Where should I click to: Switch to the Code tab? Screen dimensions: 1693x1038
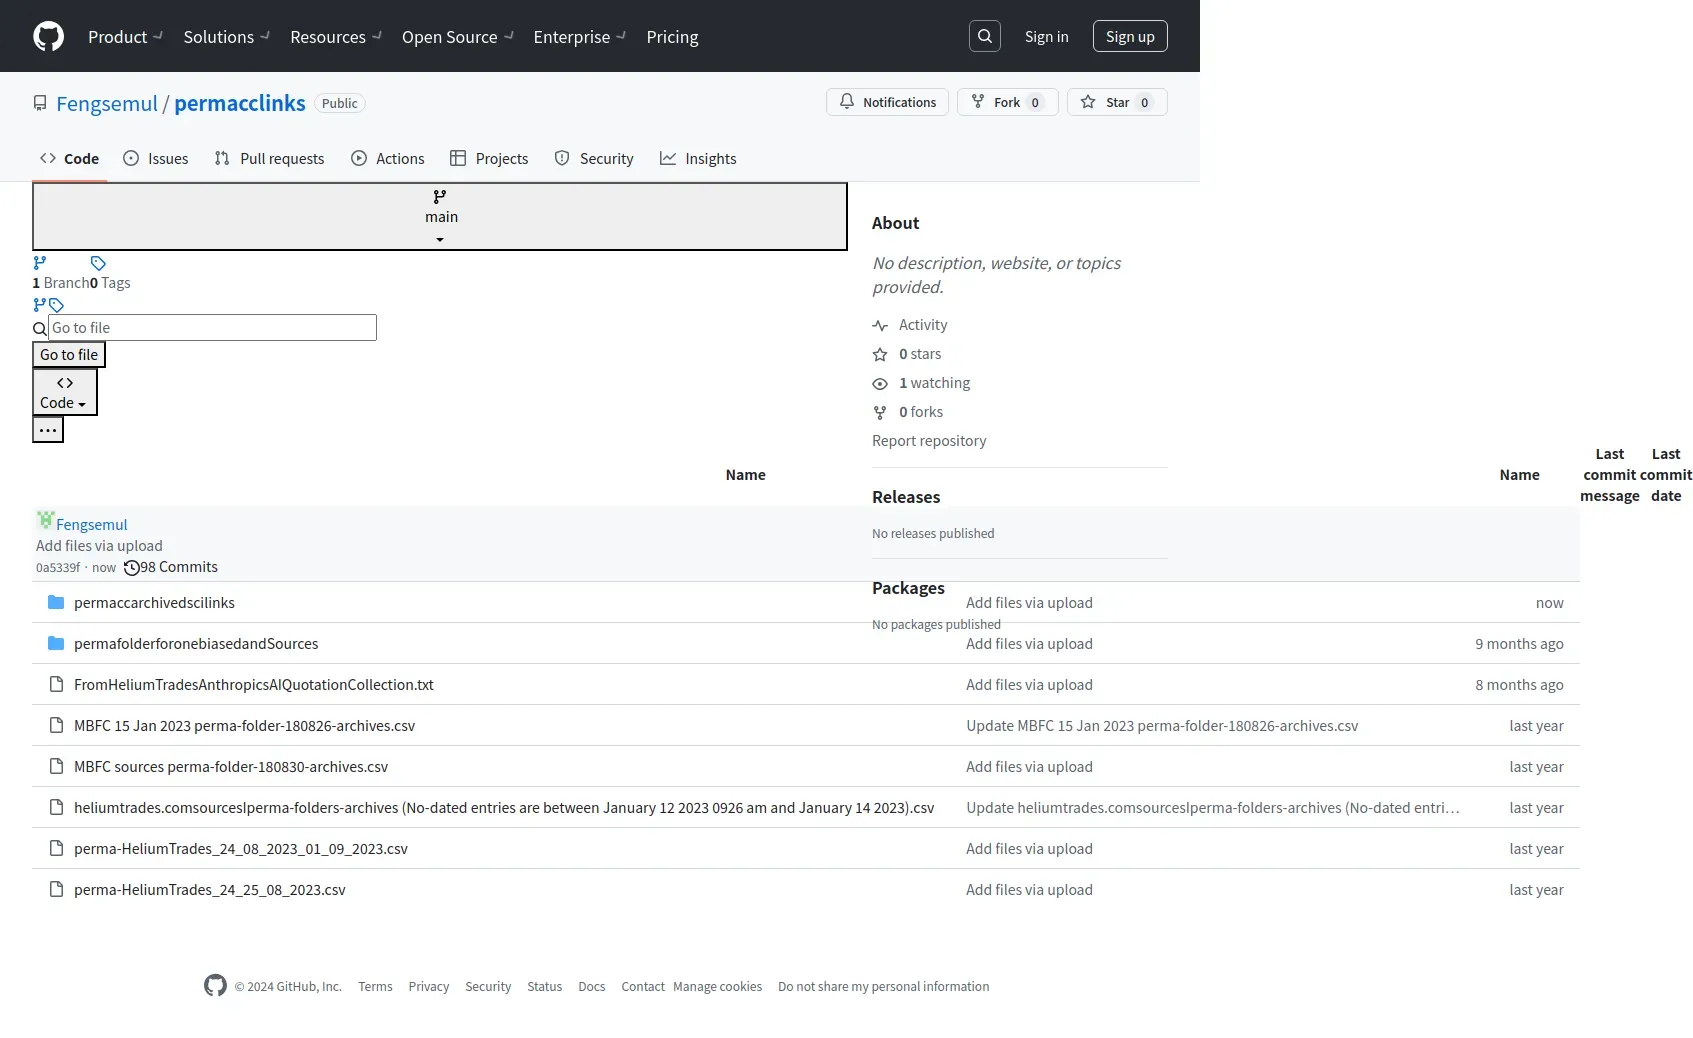click(70, 159)
